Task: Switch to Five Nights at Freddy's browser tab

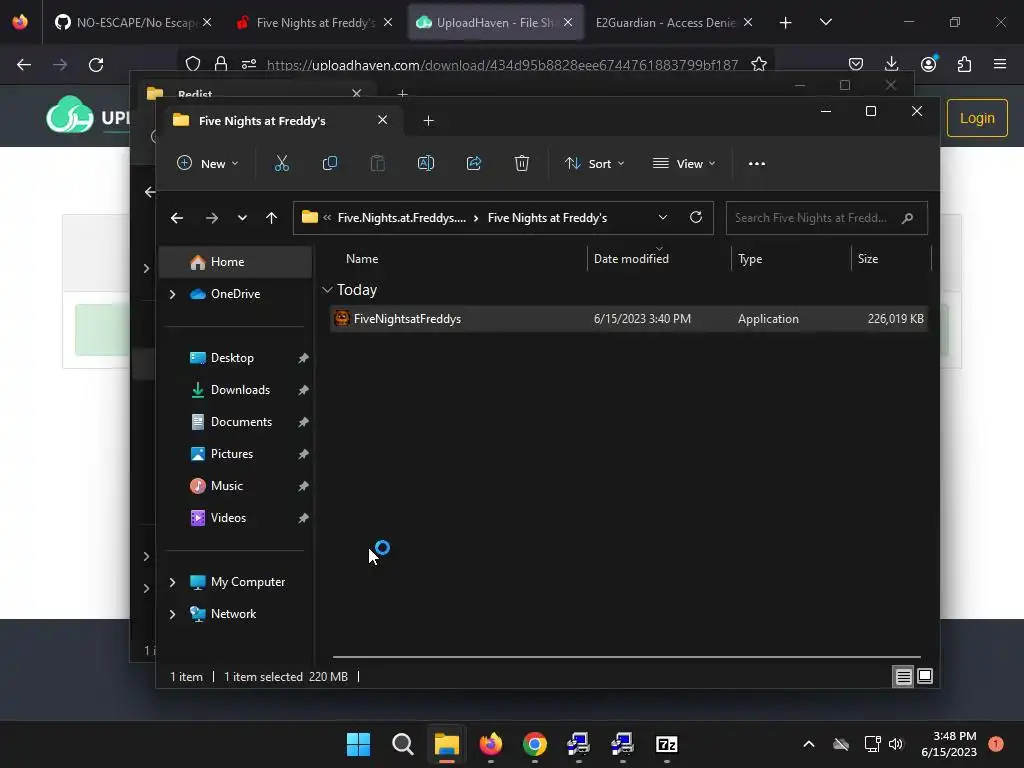Action: 314,22
